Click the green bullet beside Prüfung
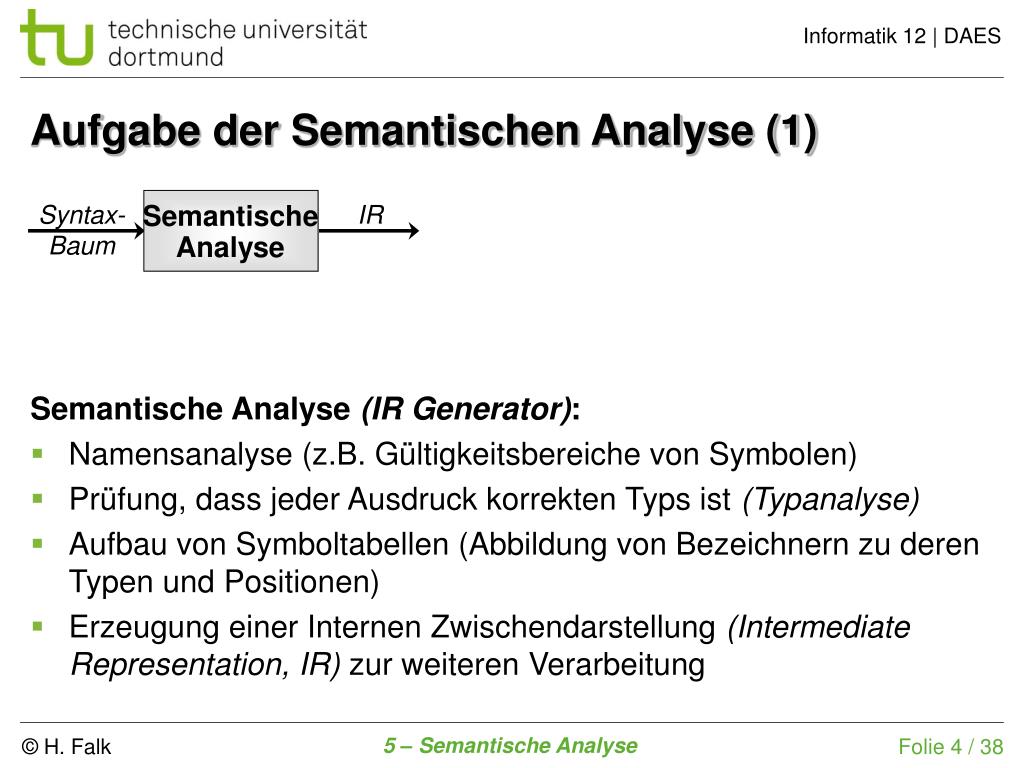Image resolution: width=1024 pixels, height=768 pixels. point(37,499)
